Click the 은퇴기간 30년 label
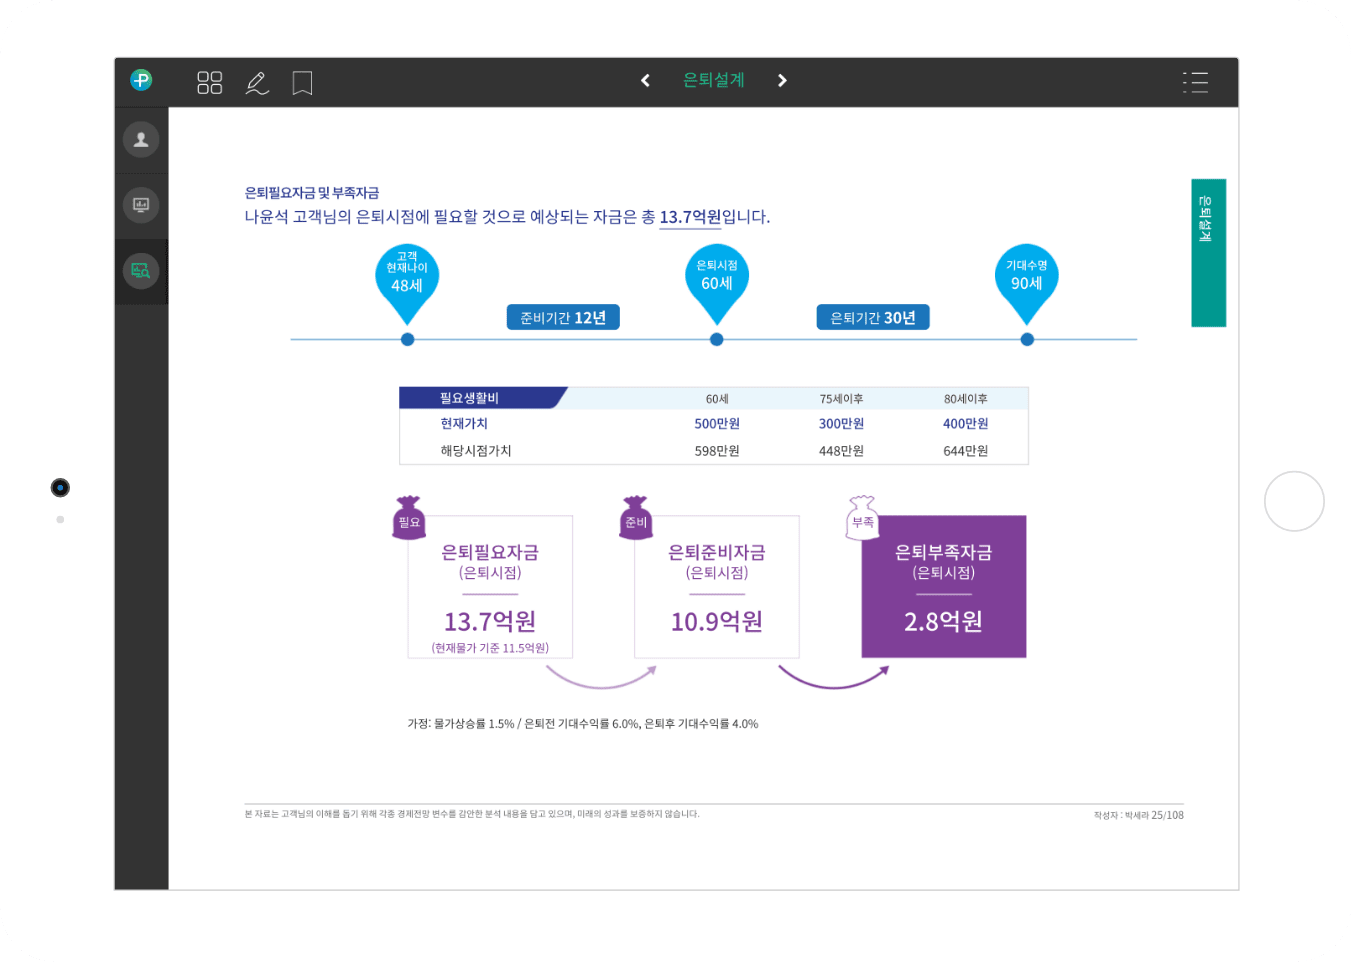 coord(873,317)
